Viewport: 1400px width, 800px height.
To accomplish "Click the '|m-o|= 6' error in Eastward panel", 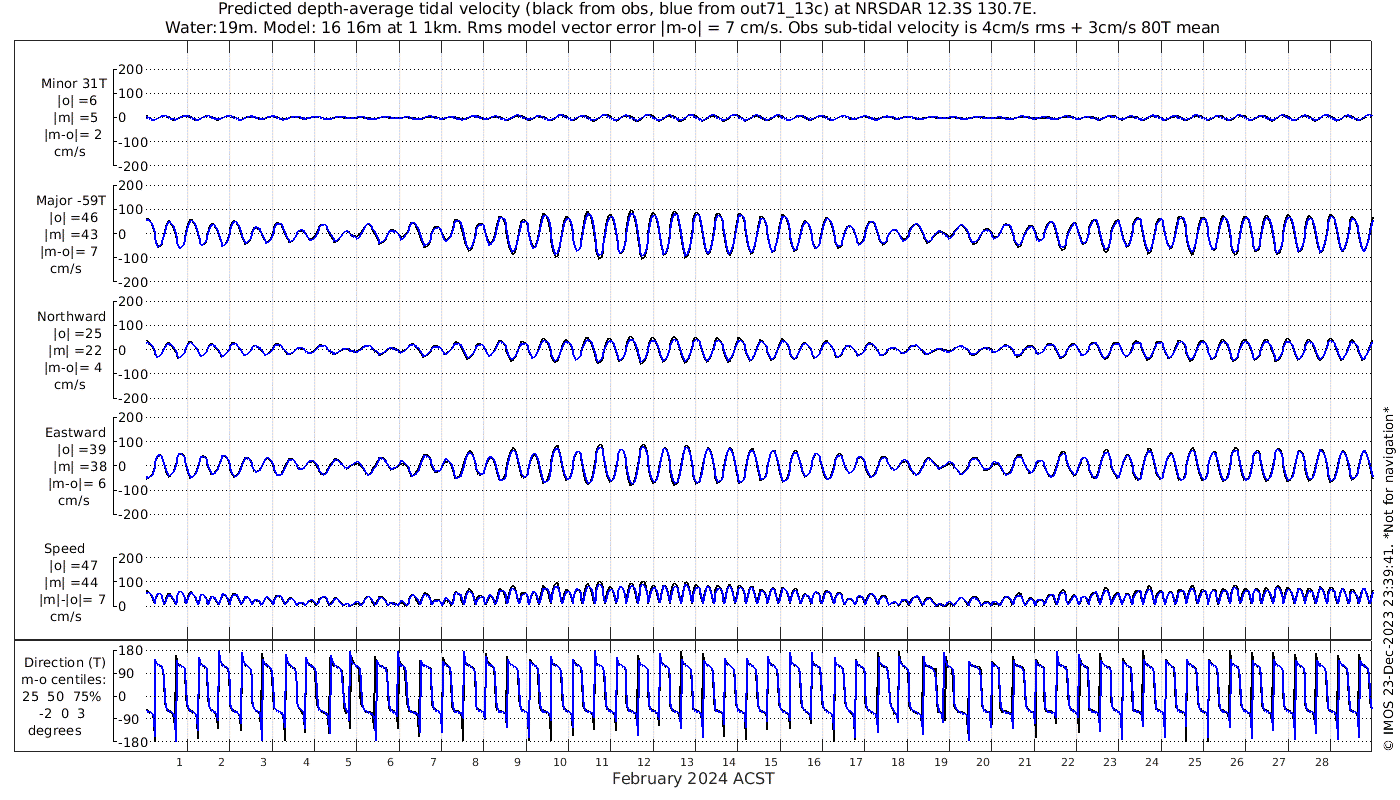I will (x=77, y=483).
